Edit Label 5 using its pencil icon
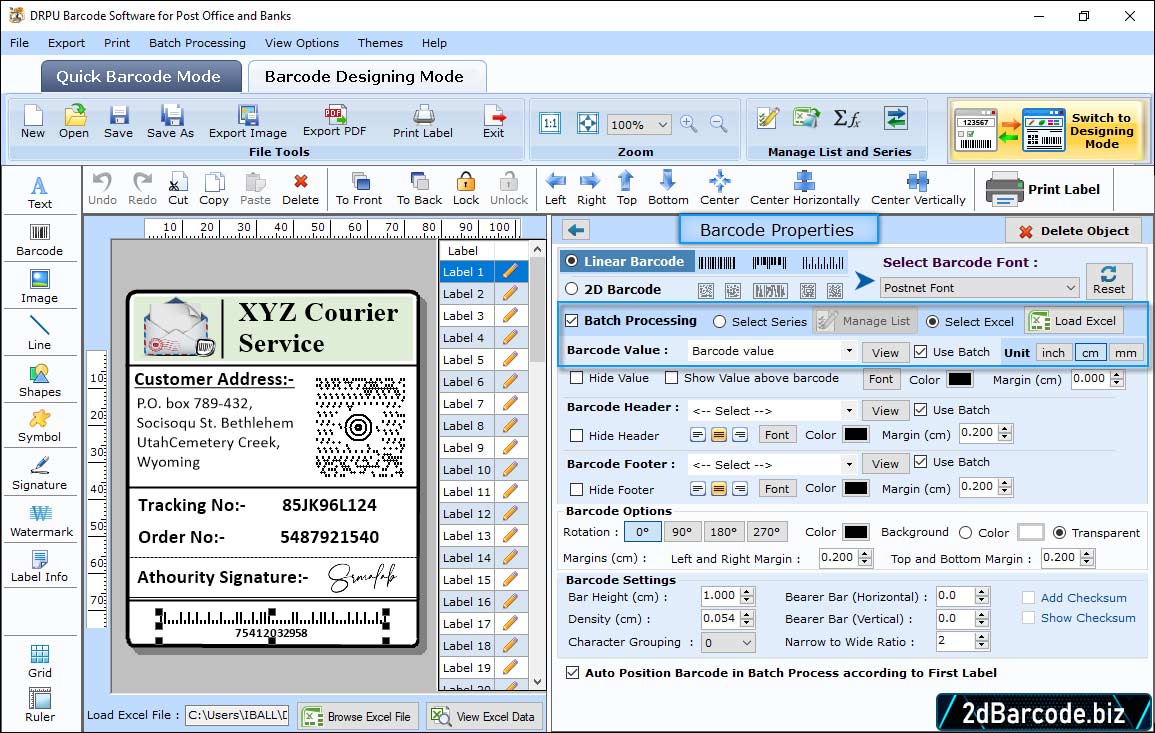 (510, 360)
